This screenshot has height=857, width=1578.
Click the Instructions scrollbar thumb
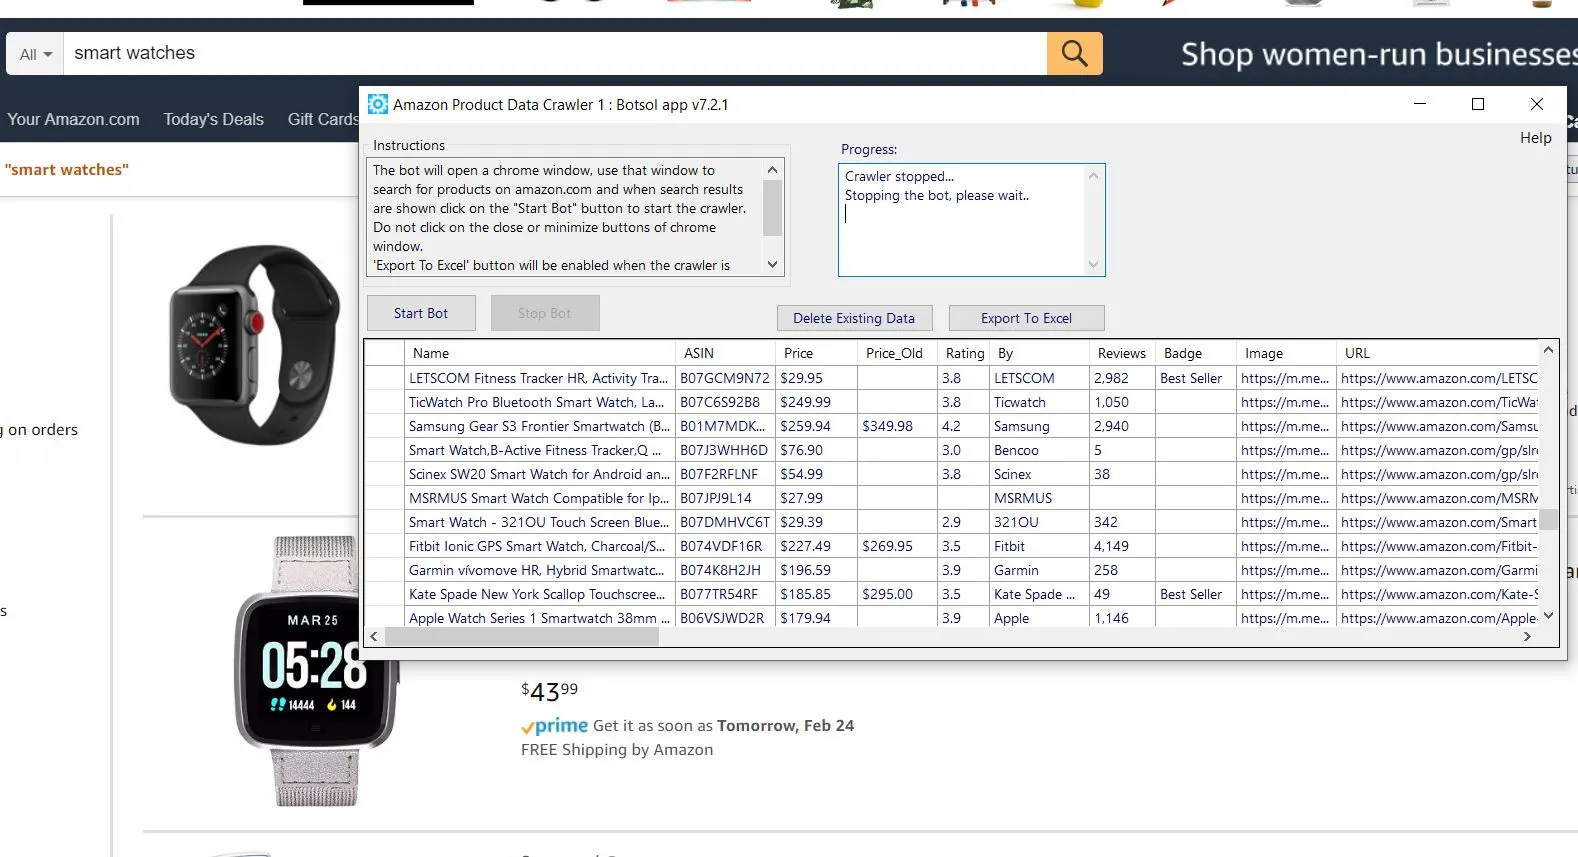click(772, 207)
